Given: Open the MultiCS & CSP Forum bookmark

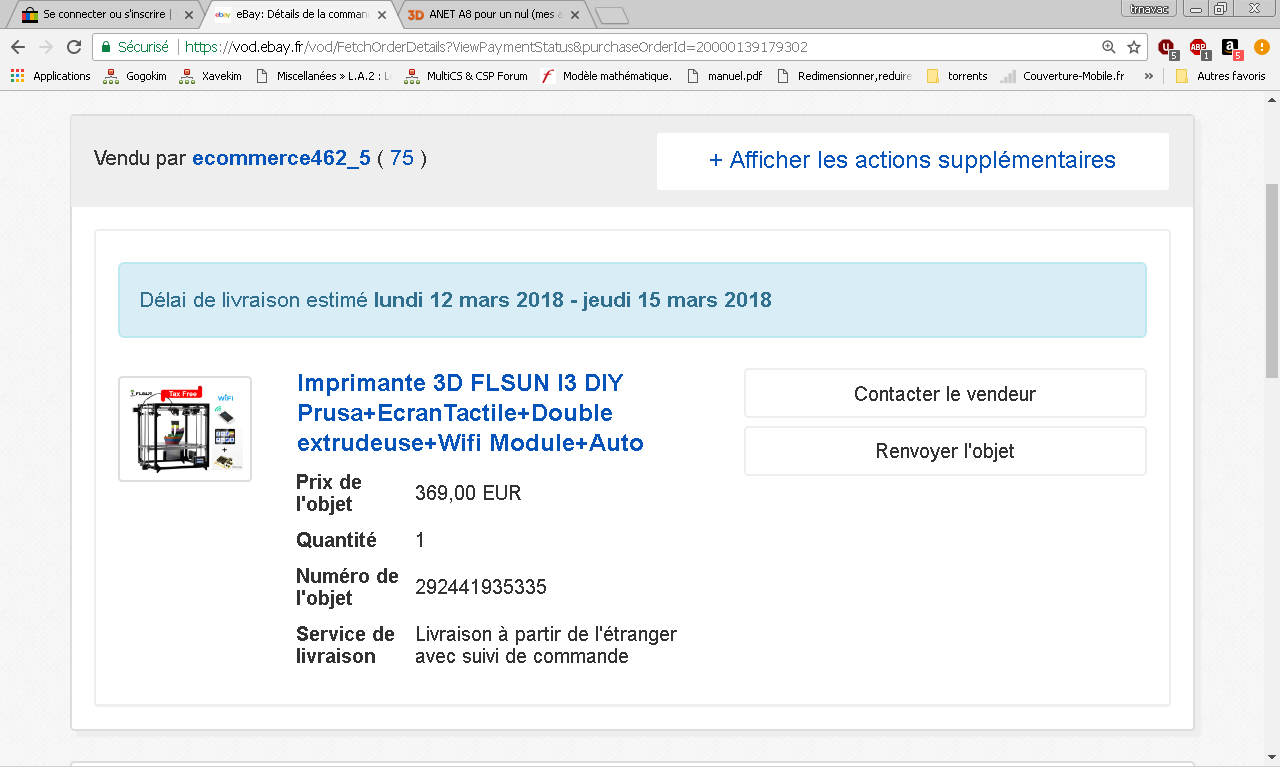Looking at the screenshot, I should coord(466,76).
